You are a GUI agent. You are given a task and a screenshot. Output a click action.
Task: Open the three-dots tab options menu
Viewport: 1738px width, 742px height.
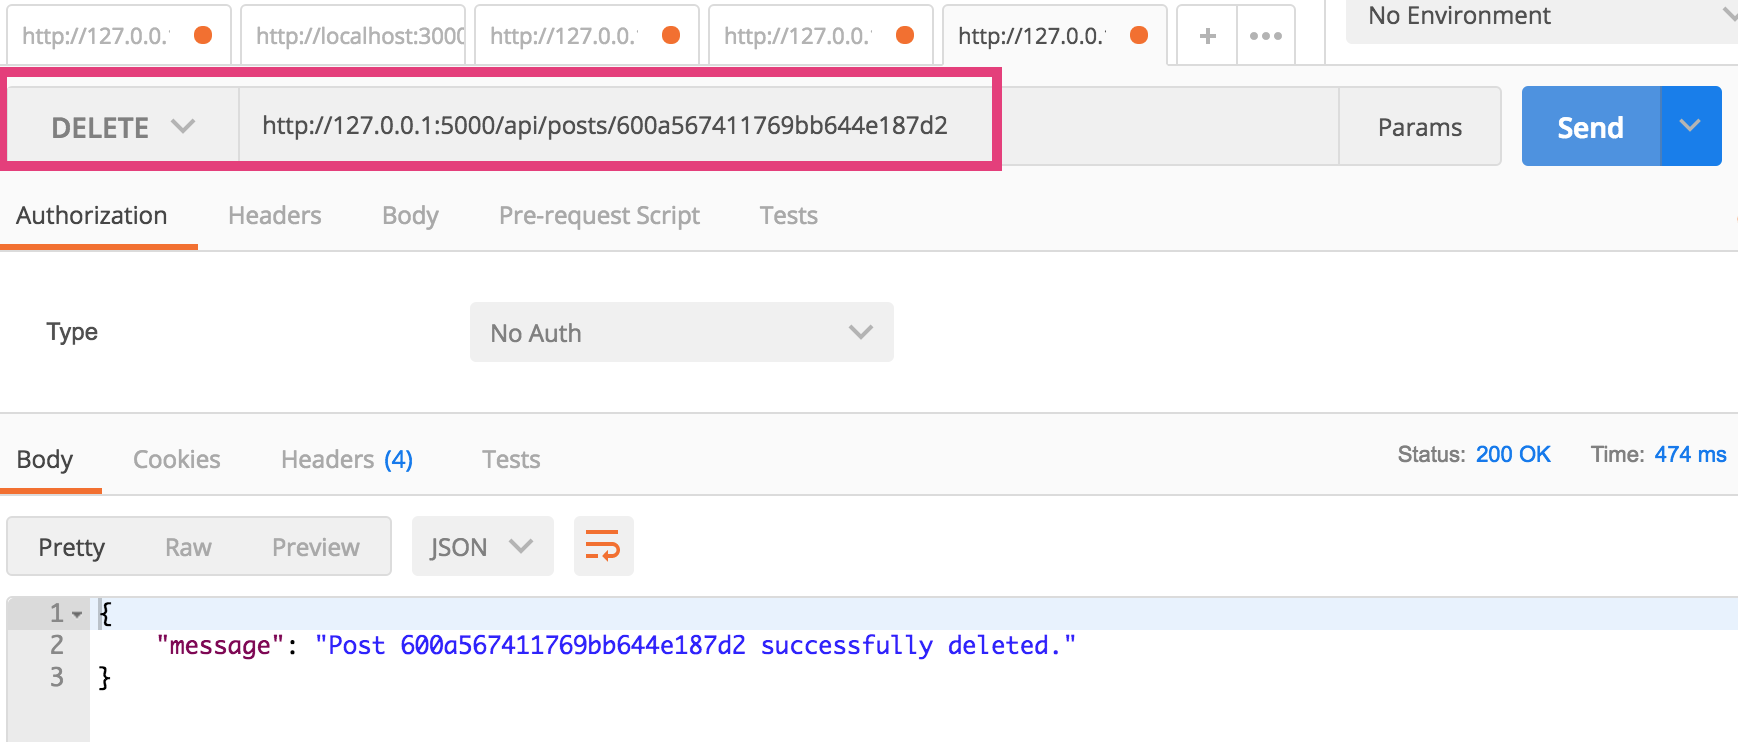[1265, 36]
